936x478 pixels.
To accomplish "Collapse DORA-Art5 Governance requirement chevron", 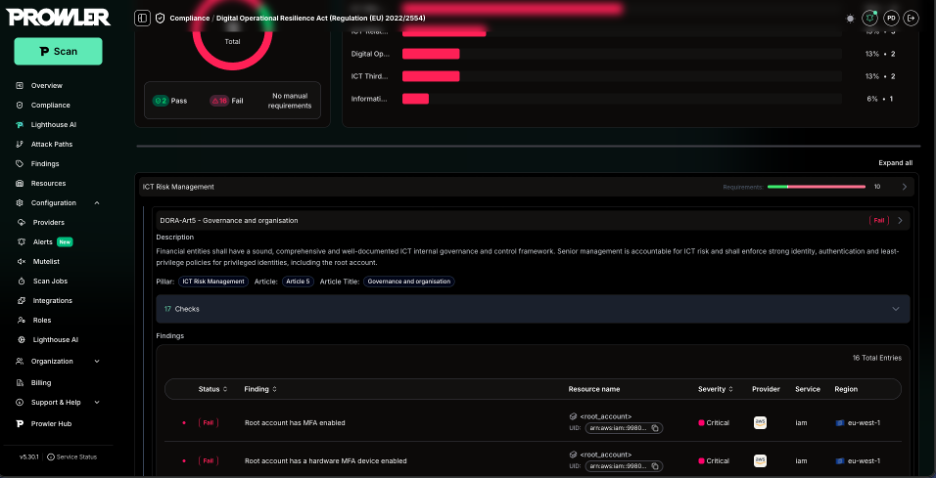I will click(900, 220).
